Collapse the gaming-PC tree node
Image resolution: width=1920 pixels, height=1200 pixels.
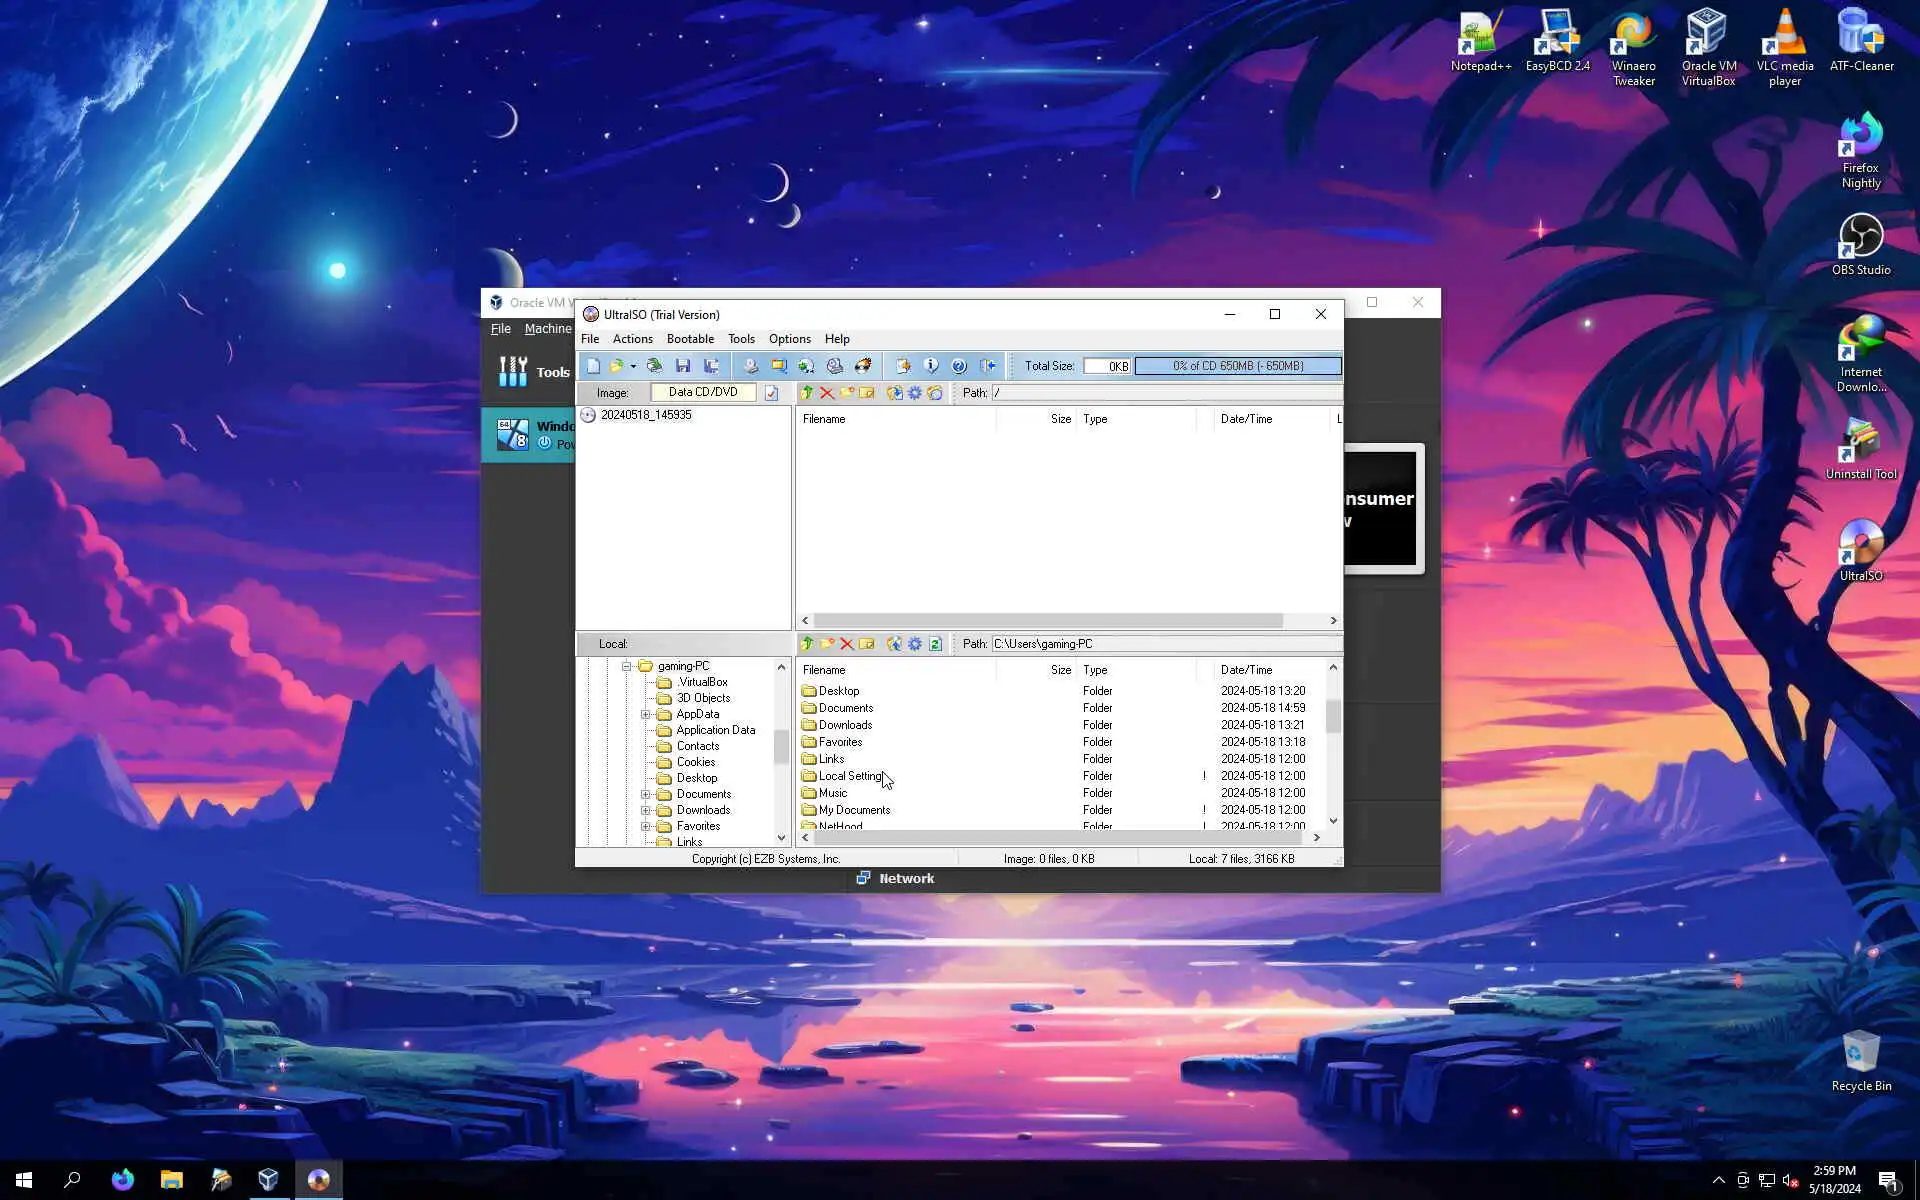click(x=627, y=666)
